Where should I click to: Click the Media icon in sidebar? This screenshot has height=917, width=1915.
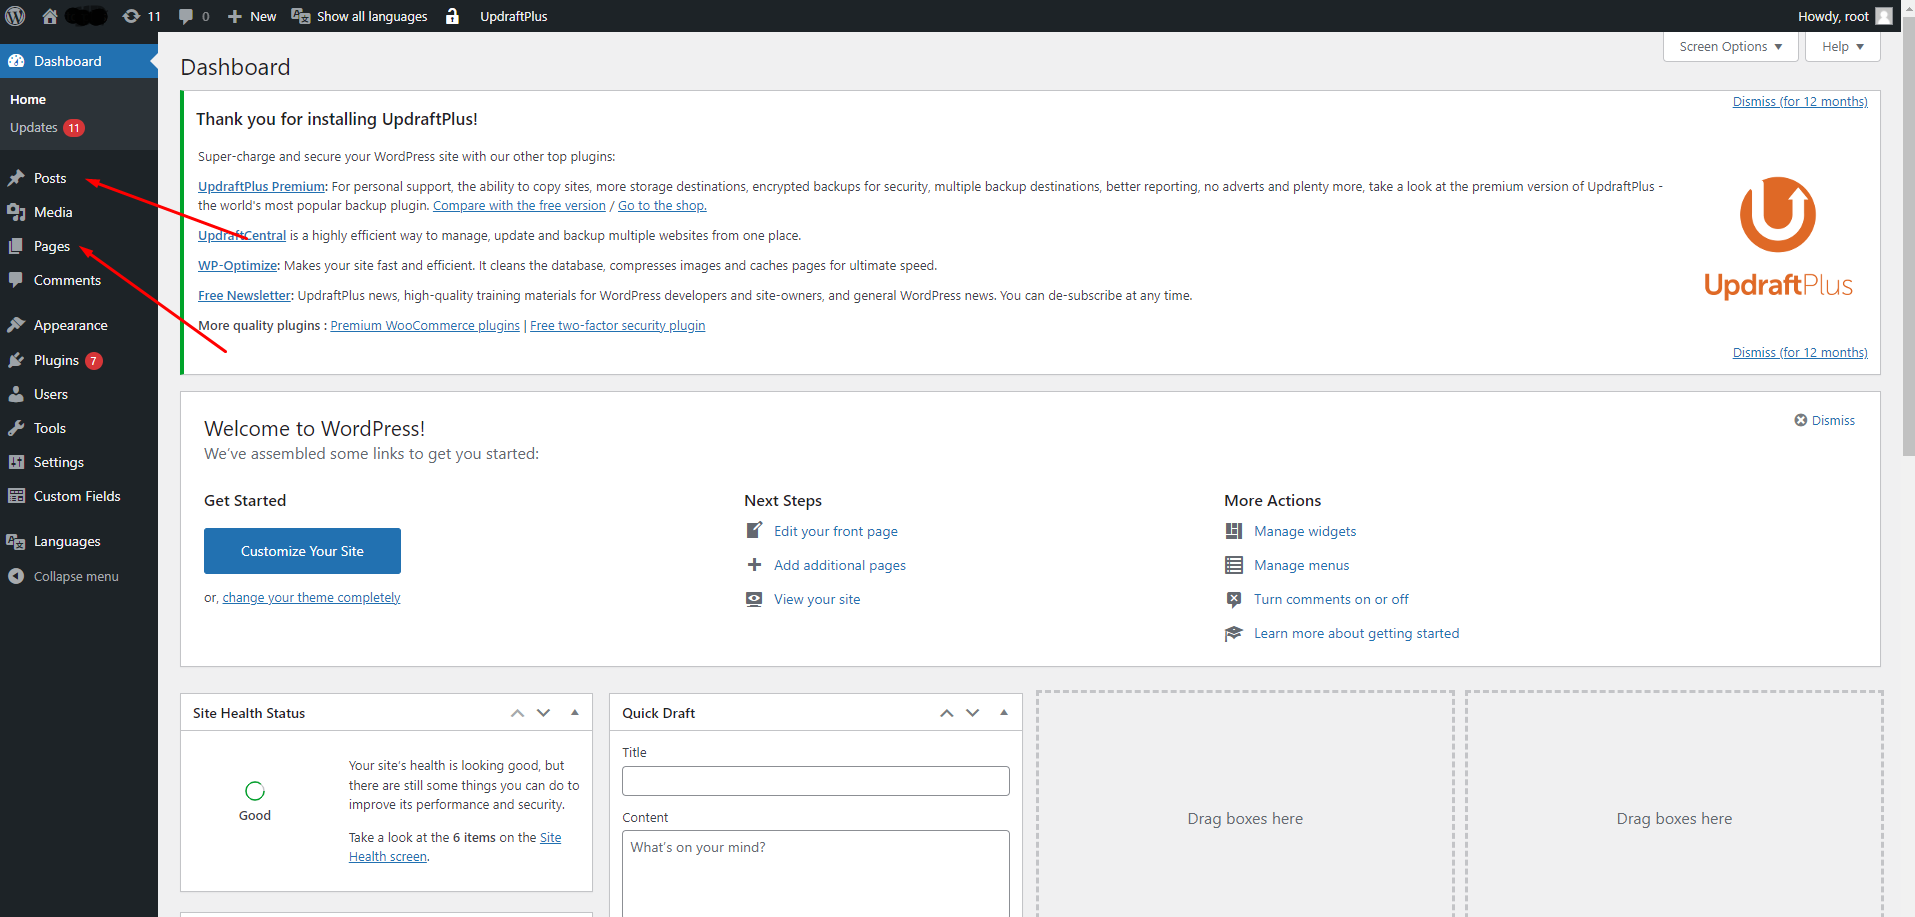click(x=16, y=212)
